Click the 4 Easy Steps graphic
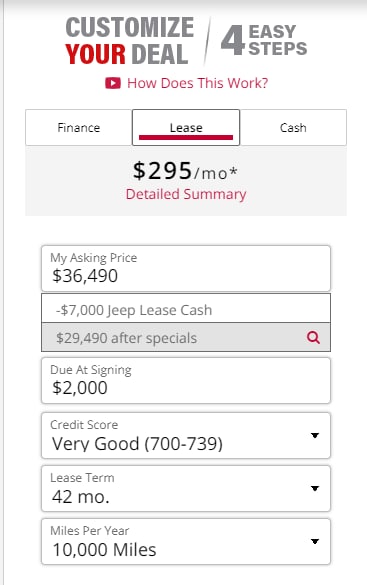This screenshot has height=585, width=367. click(264, 40)
